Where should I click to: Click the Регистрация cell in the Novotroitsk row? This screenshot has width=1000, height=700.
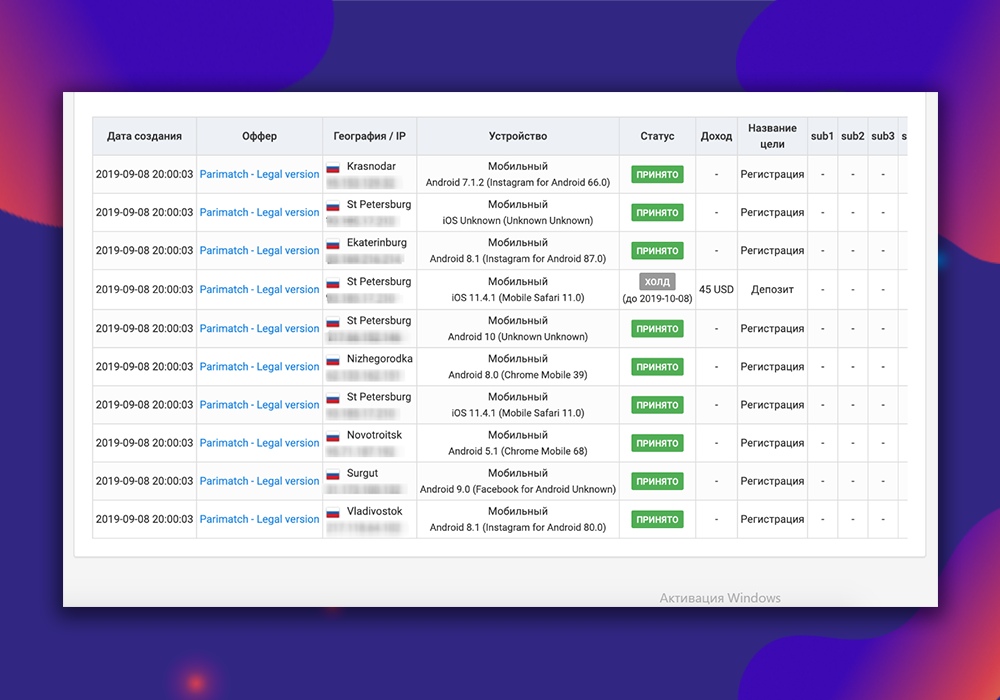pos(772,443)
